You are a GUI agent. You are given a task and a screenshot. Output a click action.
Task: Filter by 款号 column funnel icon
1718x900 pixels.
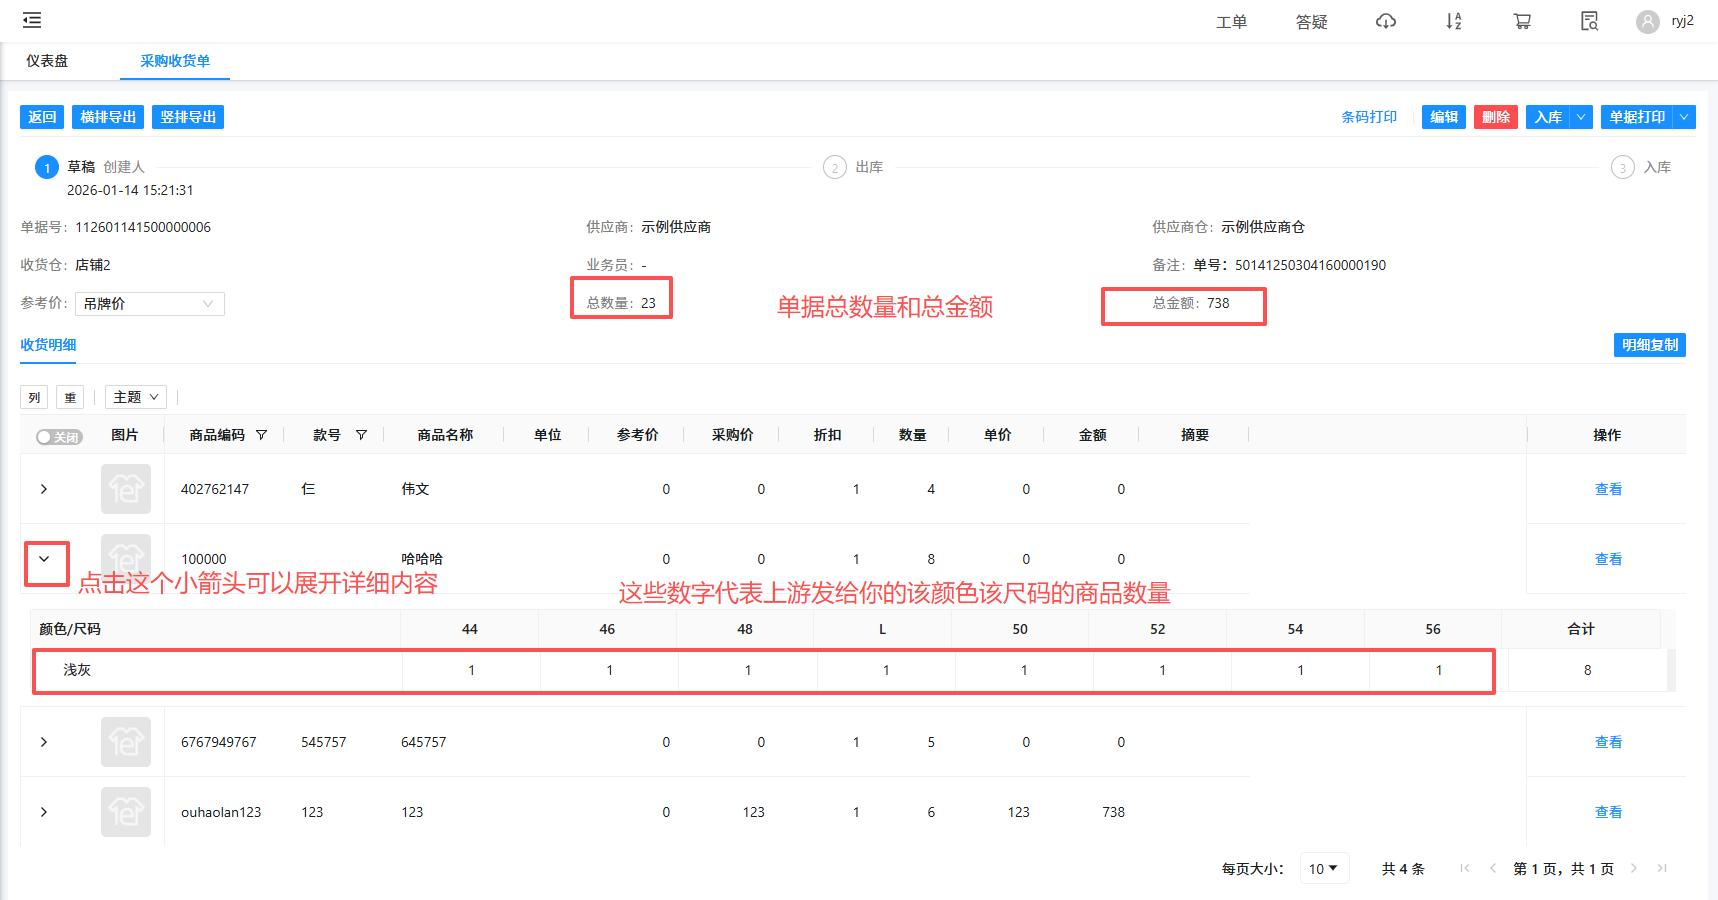[x=361, y=435]
